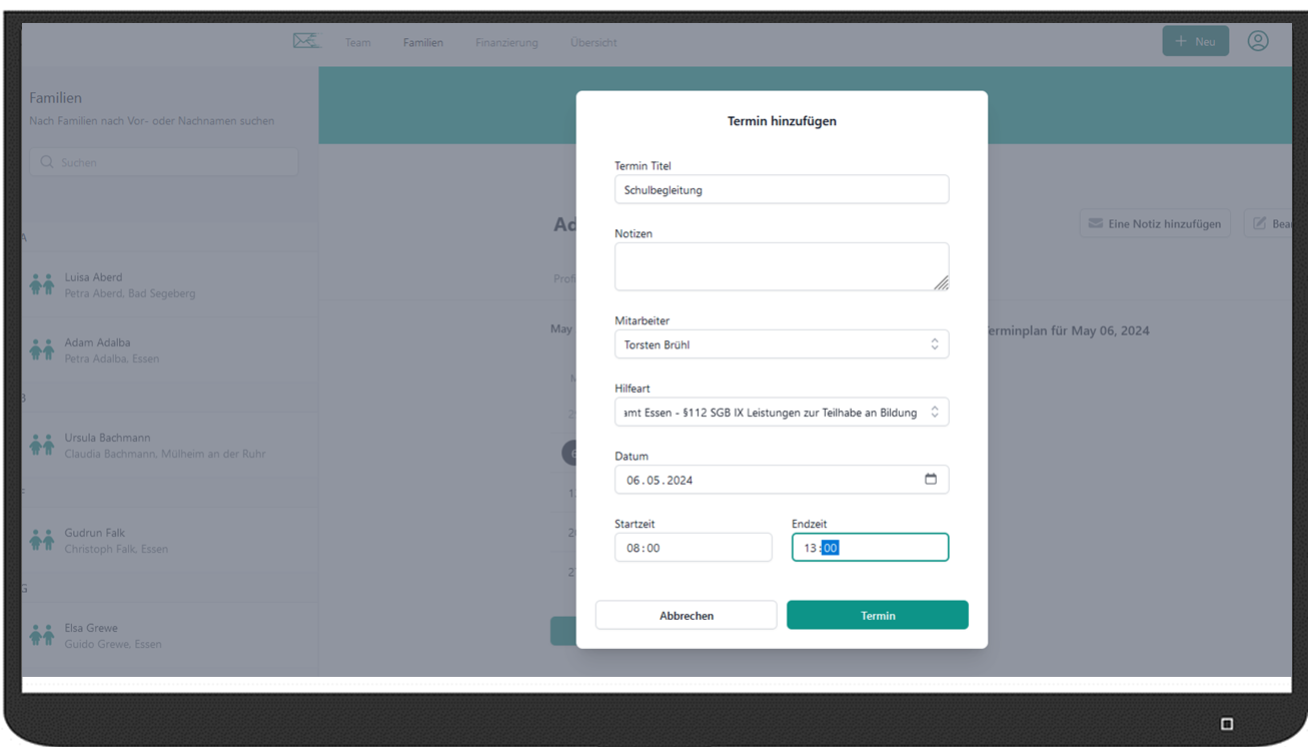Focus the Startzeit time field
1308x747 pixels.
click(x=693, y=547)
